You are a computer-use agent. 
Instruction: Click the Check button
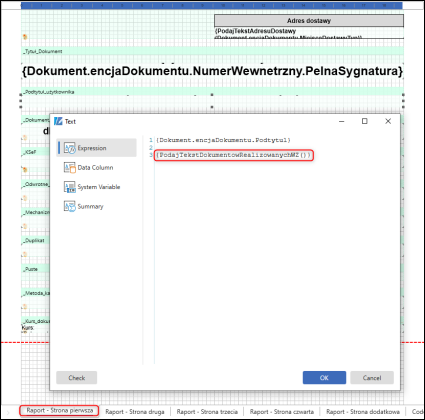click(77, 378)
